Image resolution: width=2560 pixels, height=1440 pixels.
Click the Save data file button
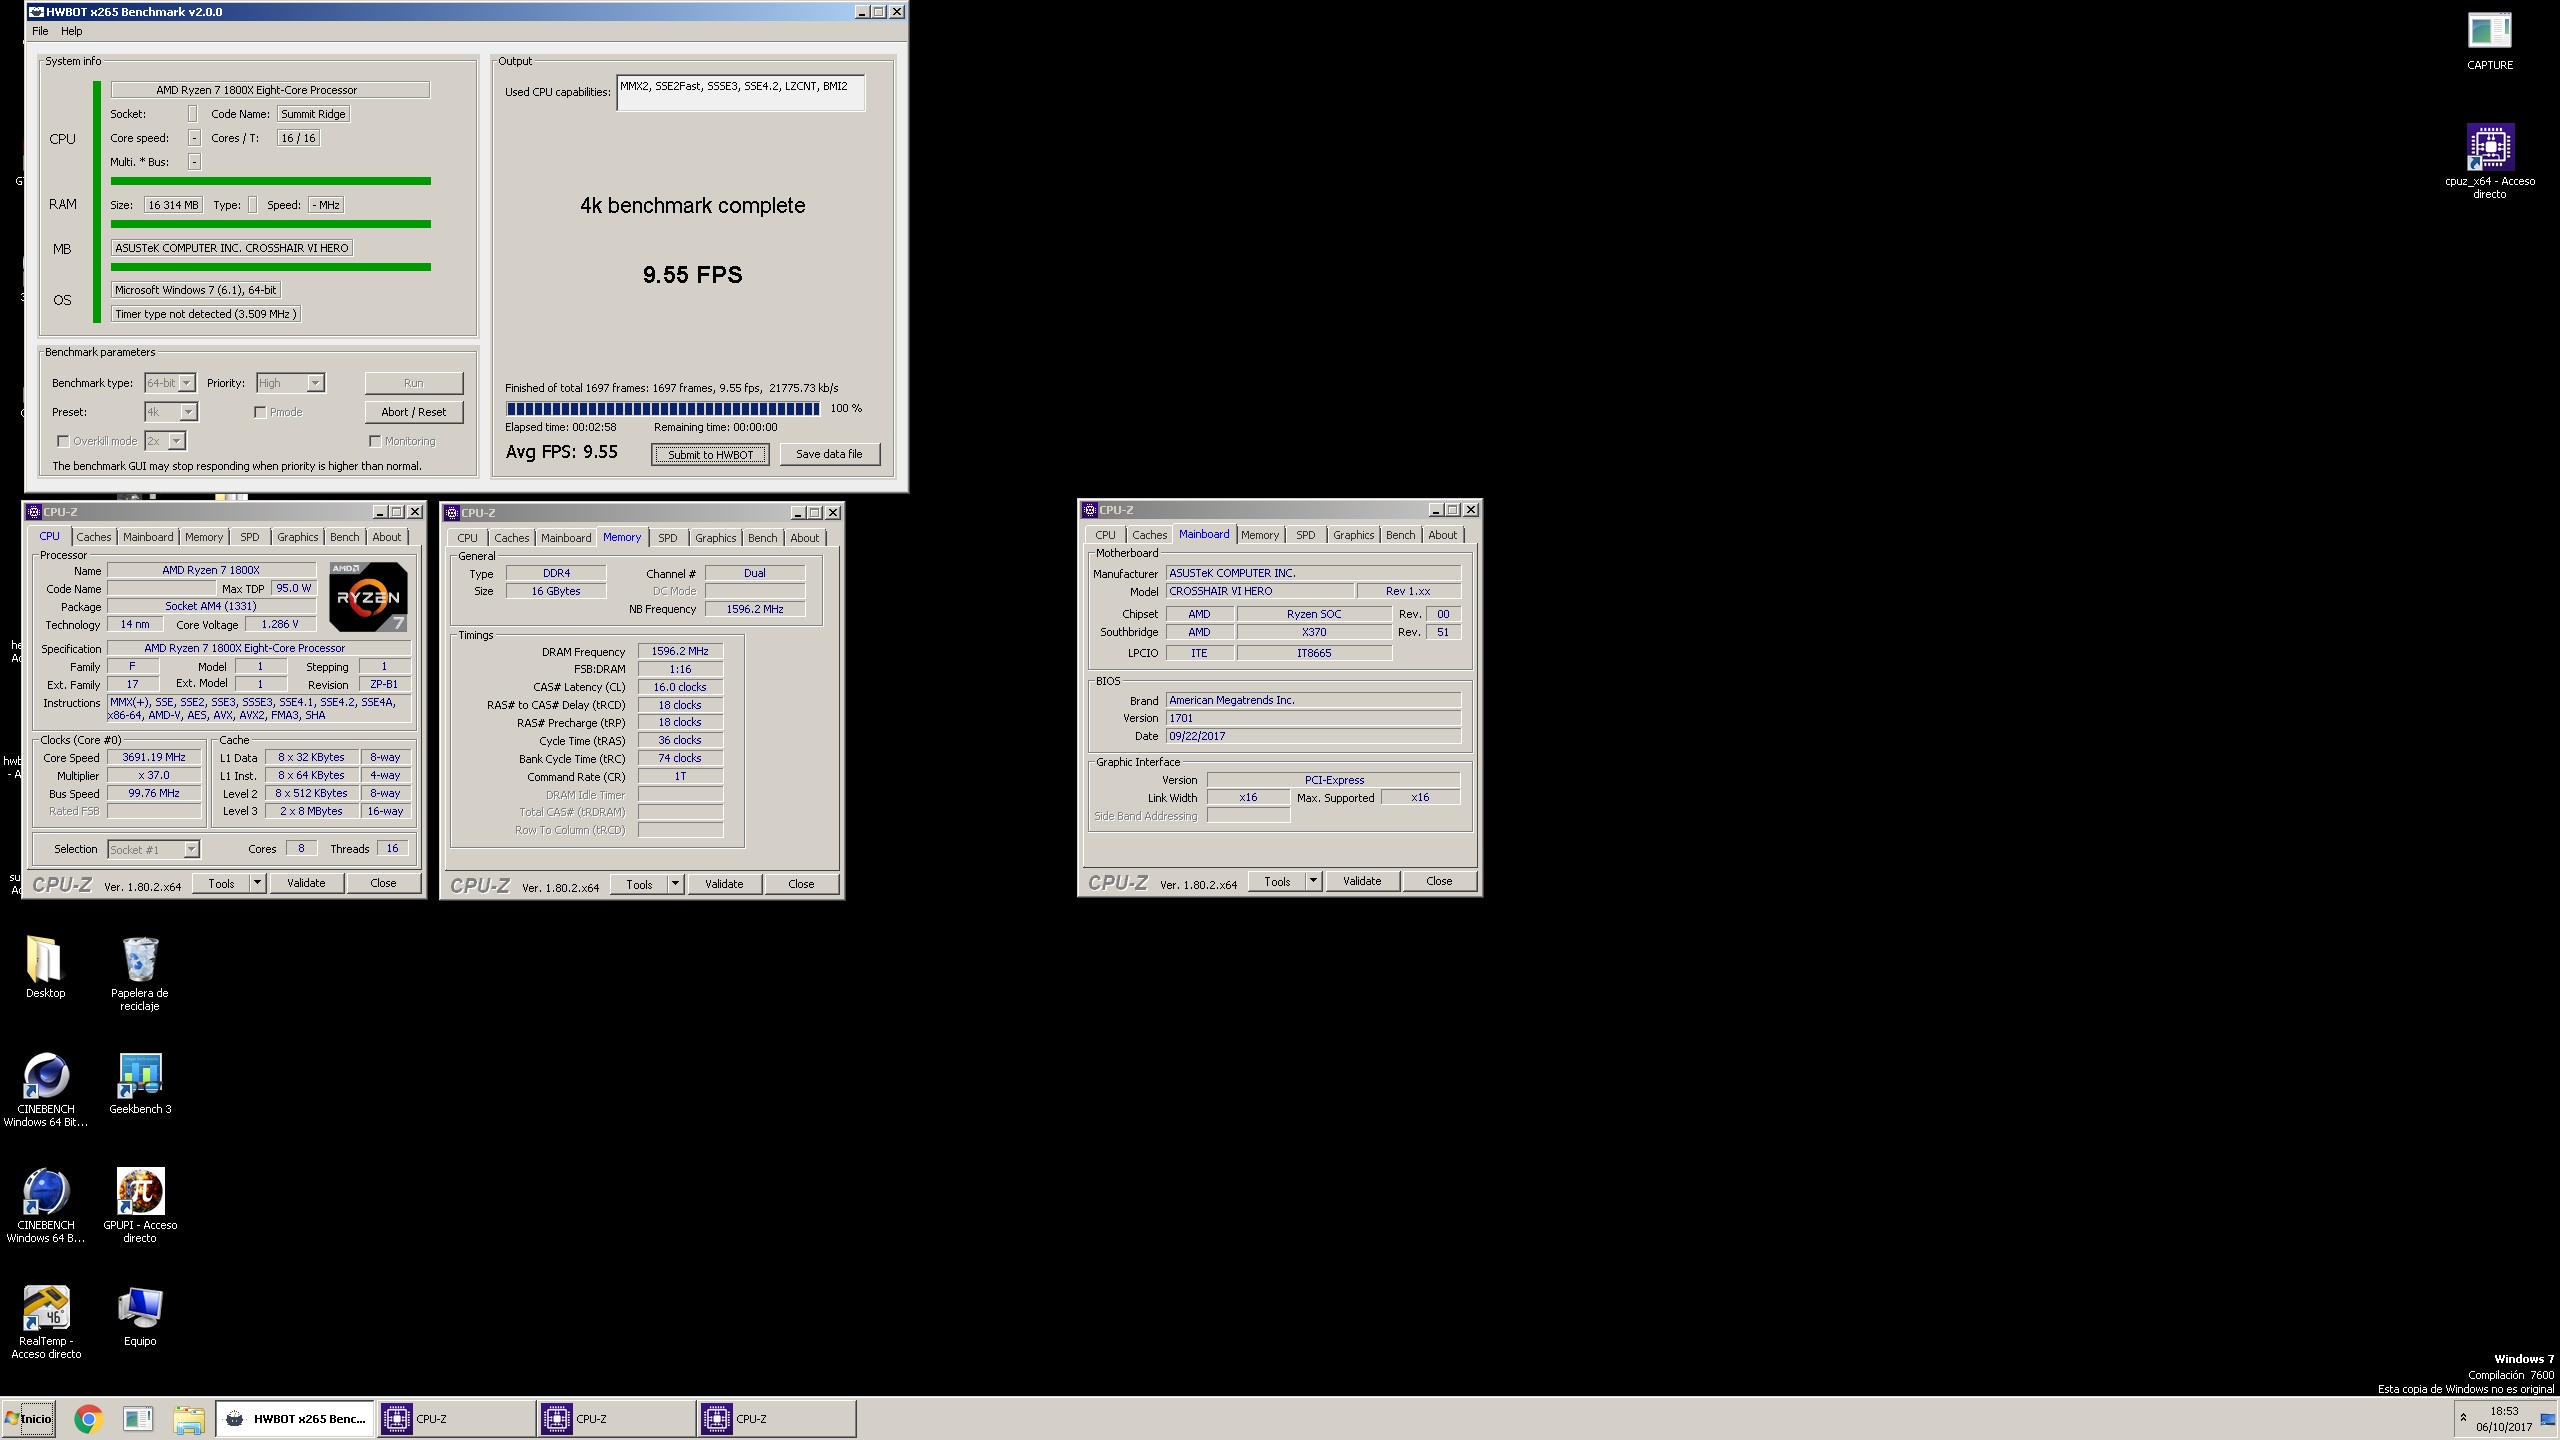(x=829, y=454)
